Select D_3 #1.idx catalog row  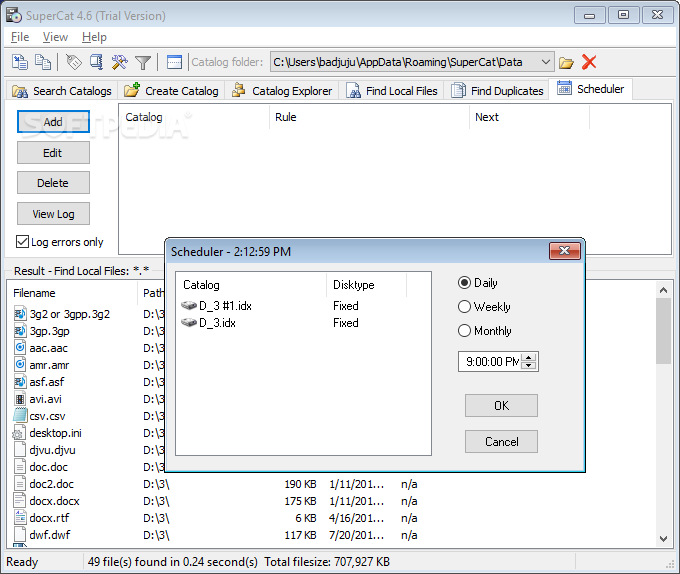303,306
